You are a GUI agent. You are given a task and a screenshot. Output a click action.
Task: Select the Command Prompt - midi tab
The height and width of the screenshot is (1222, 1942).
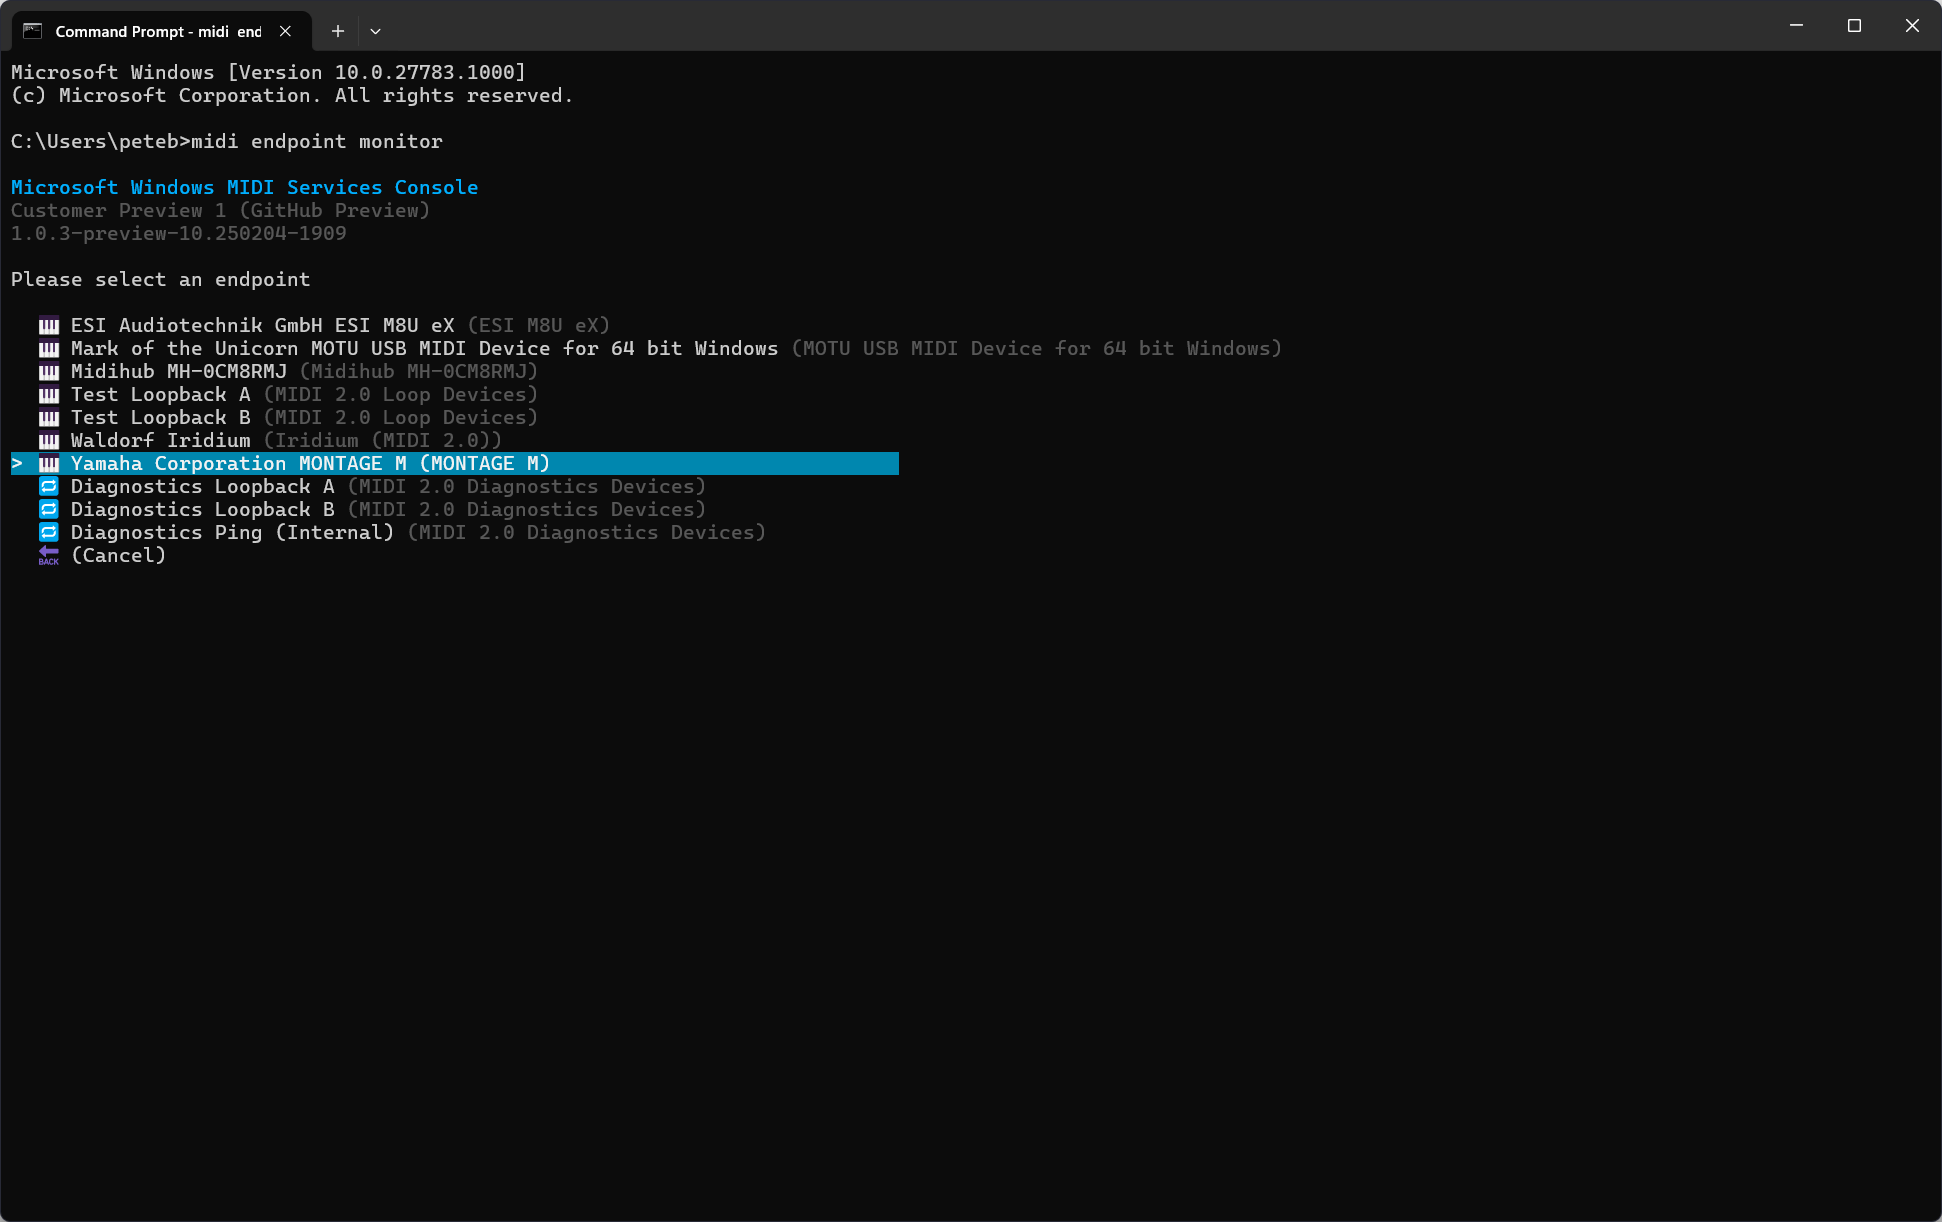[162, 31]
